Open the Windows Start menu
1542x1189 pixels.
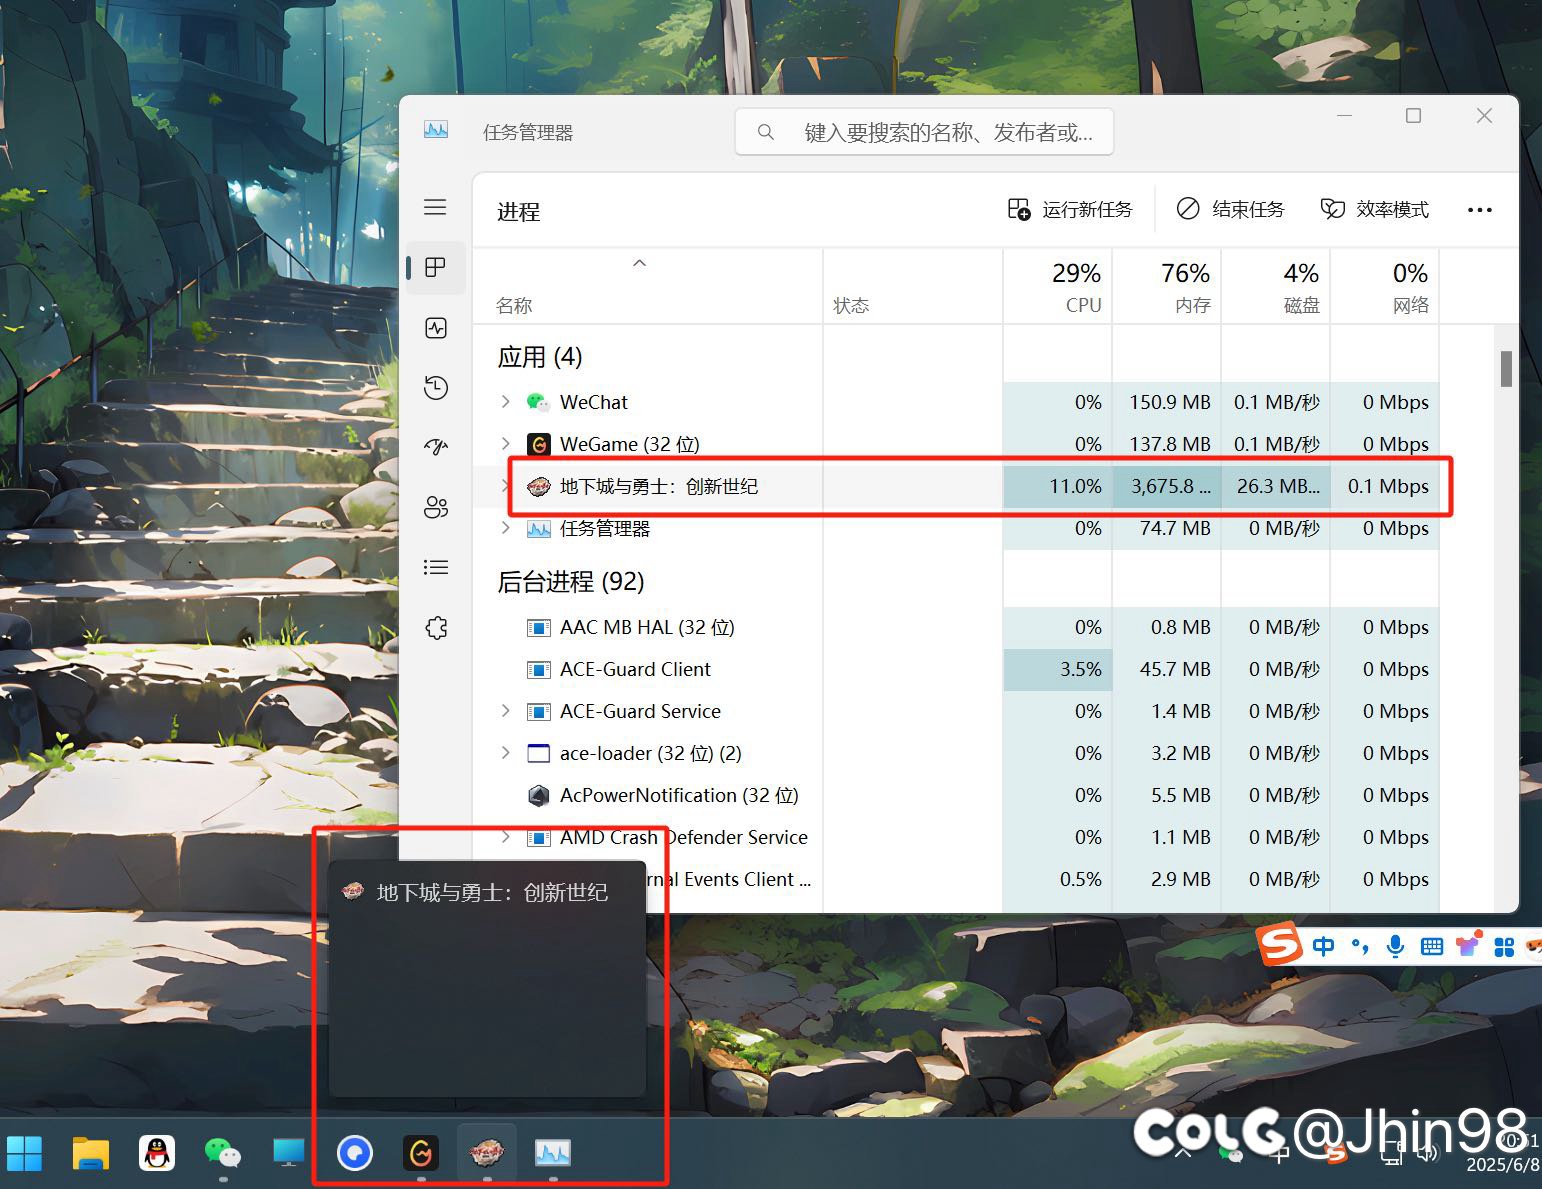[x=24, y=1153]
